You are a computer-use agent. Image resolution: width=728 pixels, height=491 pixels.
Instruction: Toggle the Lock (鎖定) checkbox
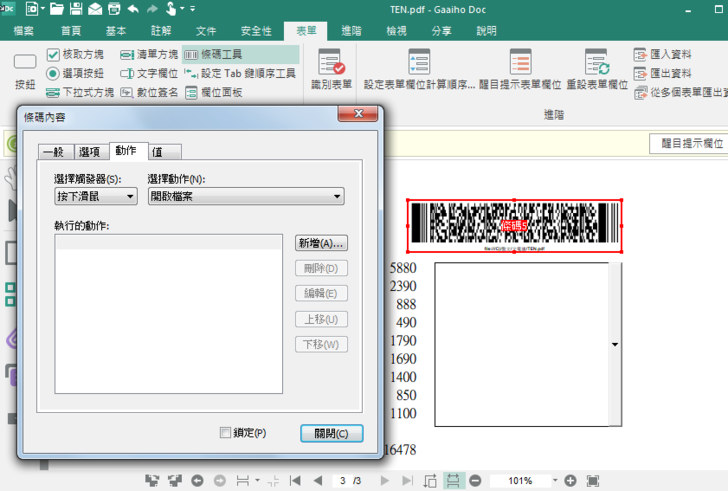click(x=226, y=433)
